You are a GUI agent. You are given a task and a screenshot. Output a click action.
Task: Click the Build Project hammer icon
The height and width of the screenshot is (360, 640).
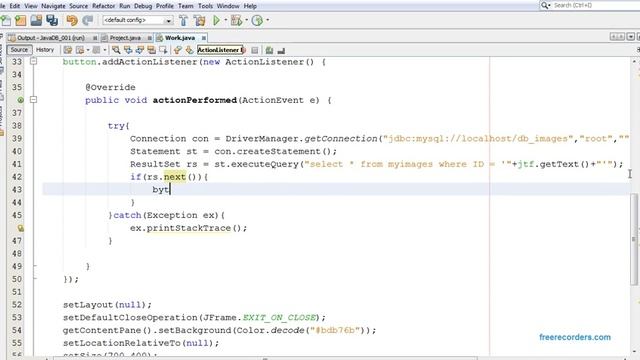183,20
